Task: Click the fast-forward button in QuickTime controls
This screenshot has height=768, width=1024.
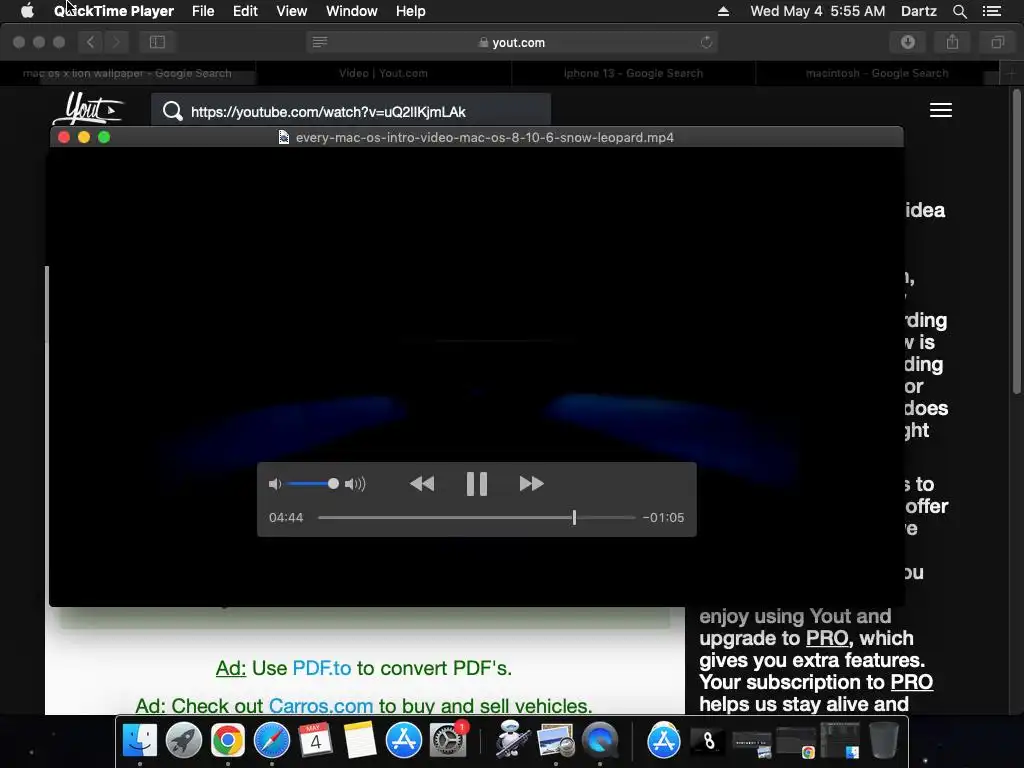Action: 532,484
